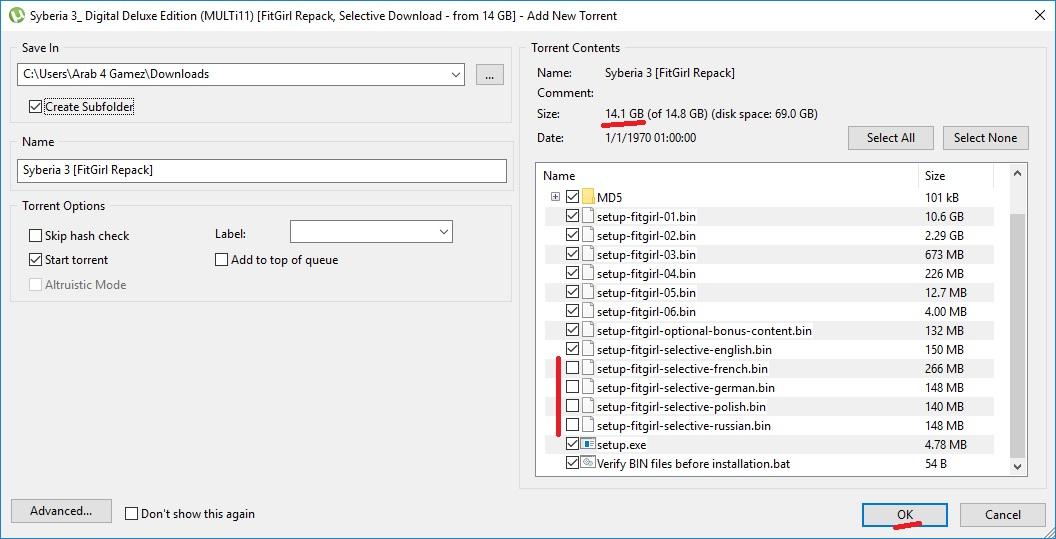Click Select All button
Image resolution: width=1056 pixels, height=539 pixels.
point(890,137)
